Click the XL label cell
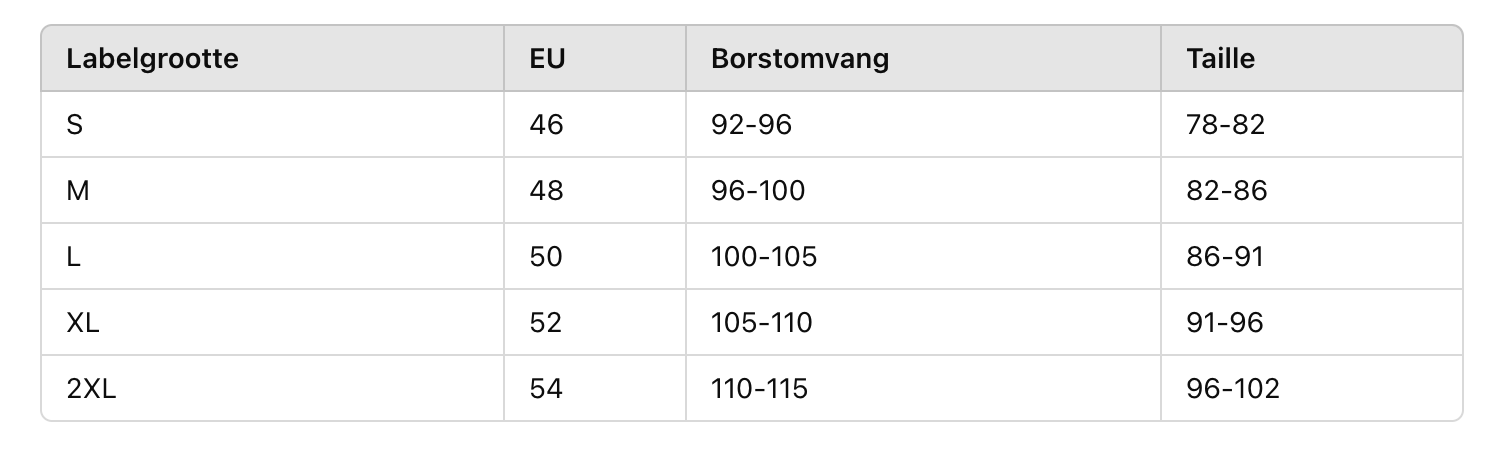Screen dimensions: 1506x450 83,323
